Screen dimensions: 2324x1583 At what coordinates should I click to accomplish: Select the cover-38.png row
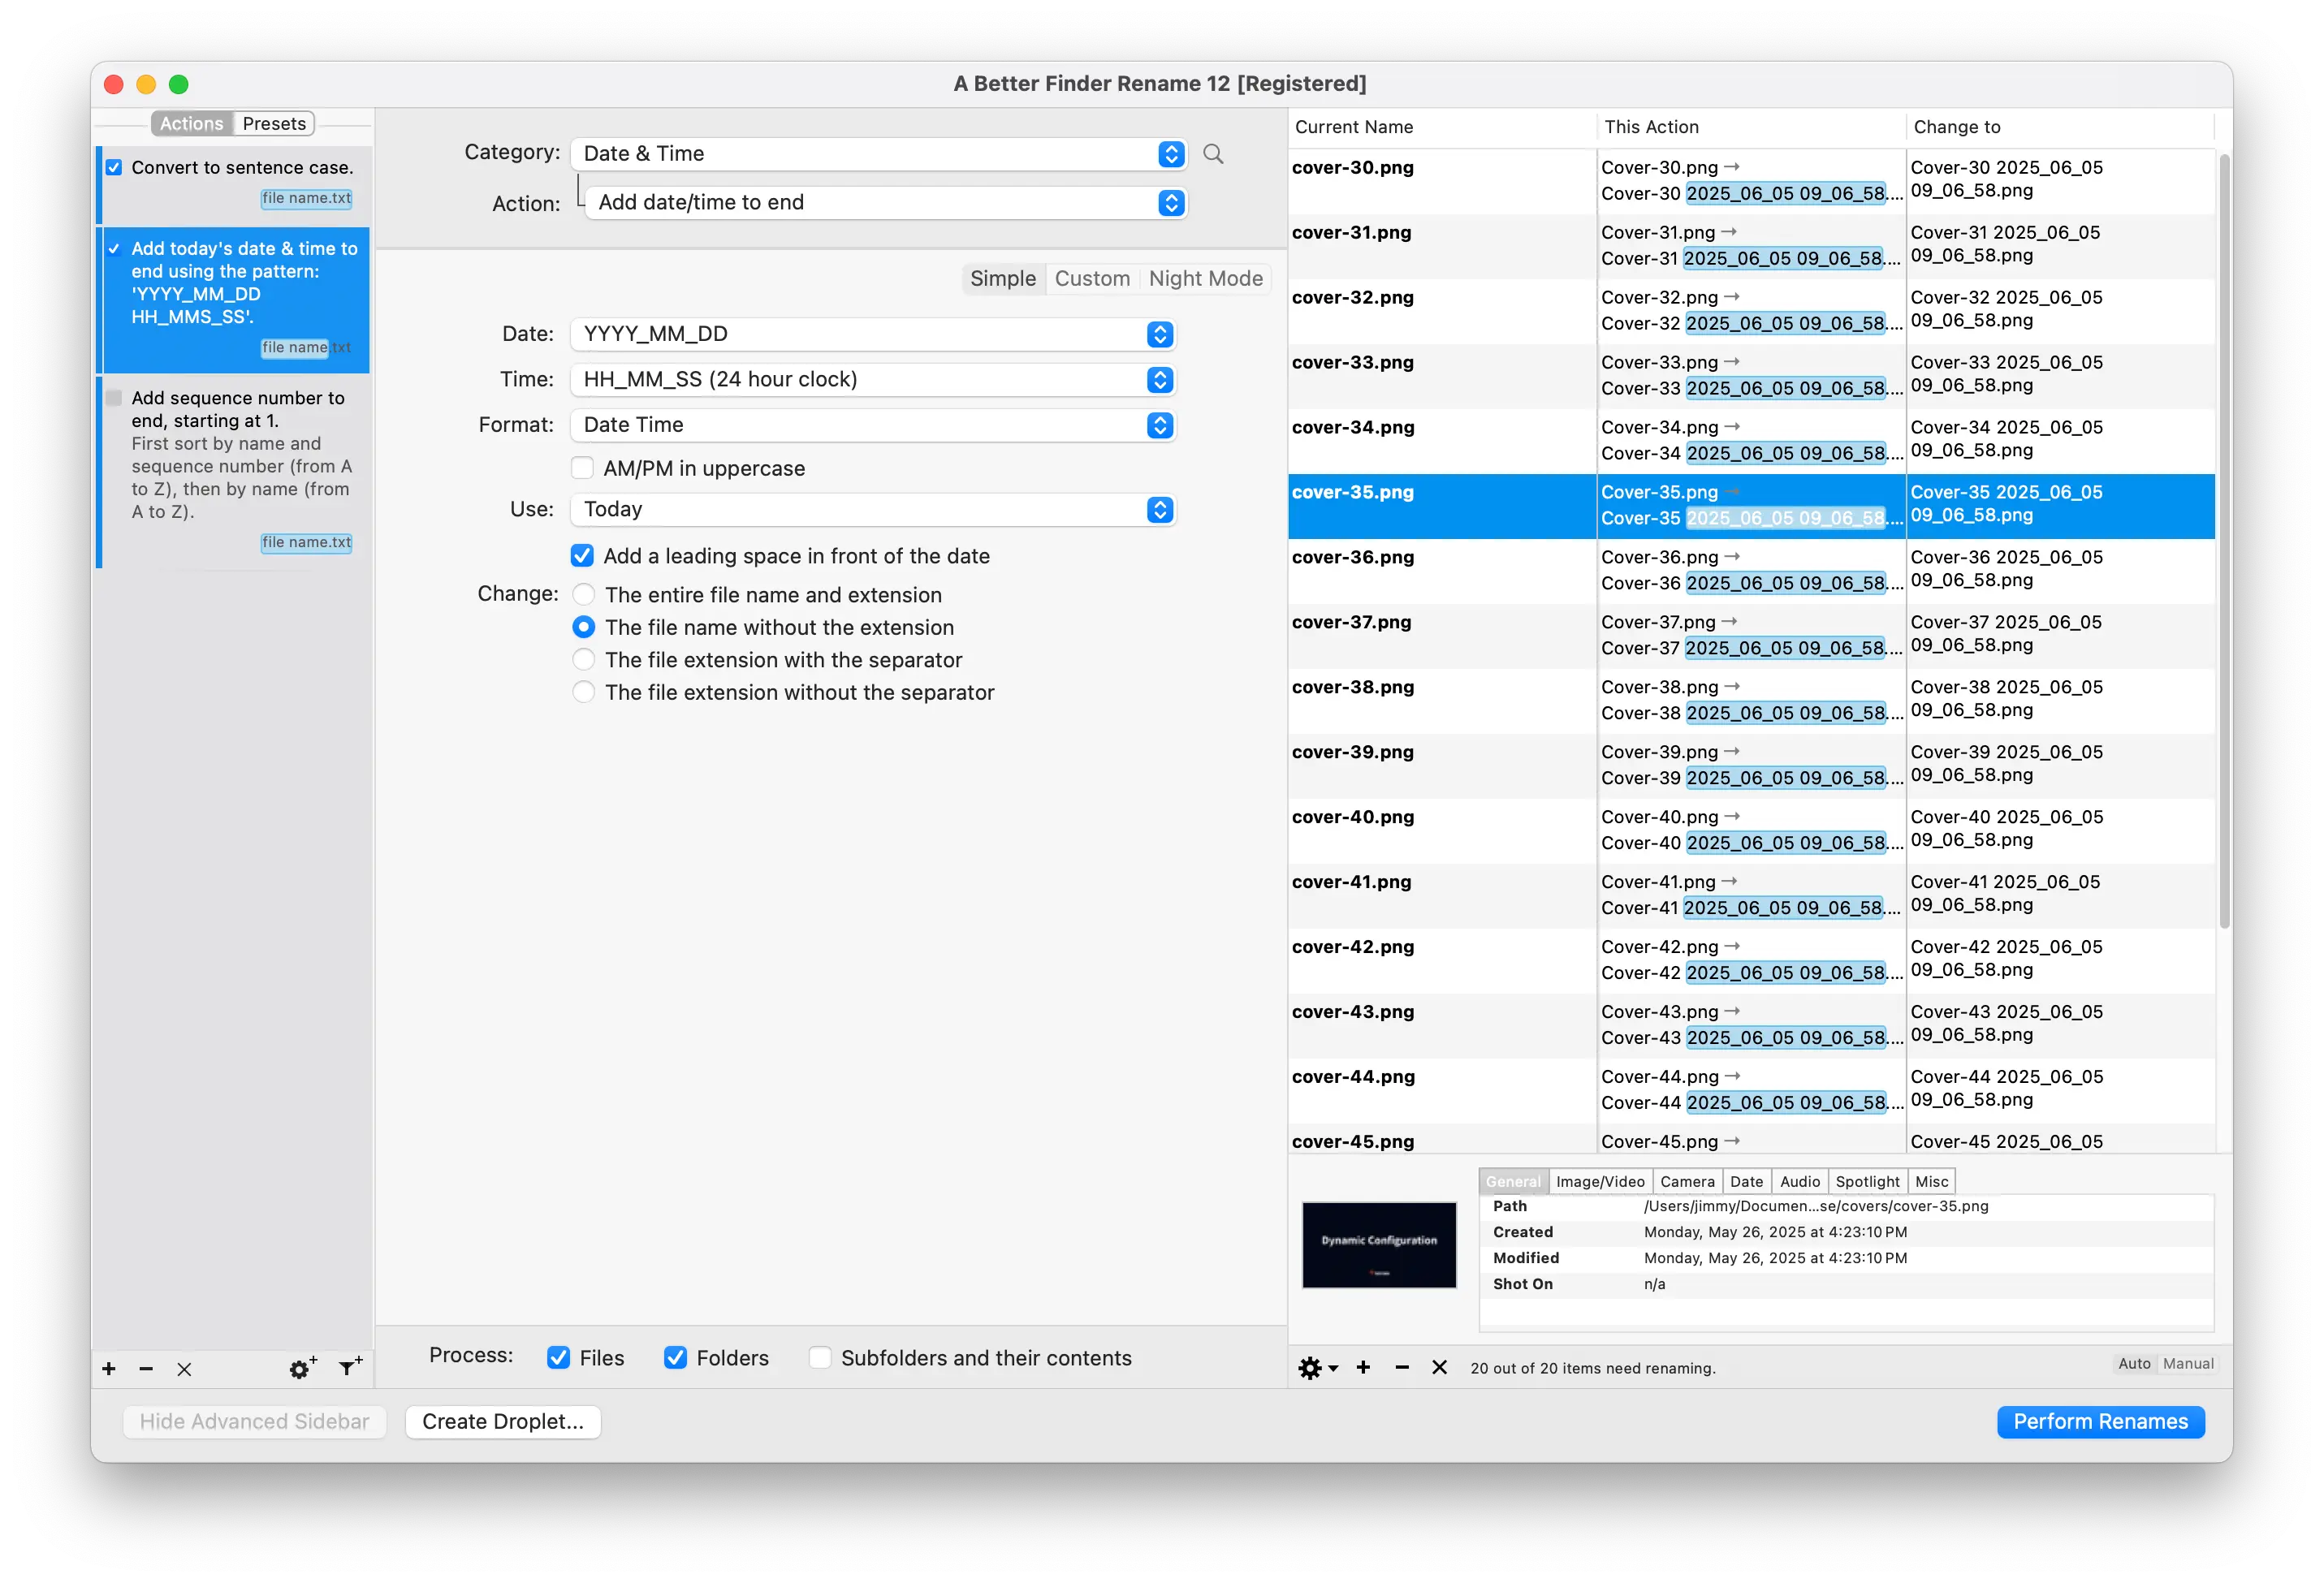[x=1751, y=701]
